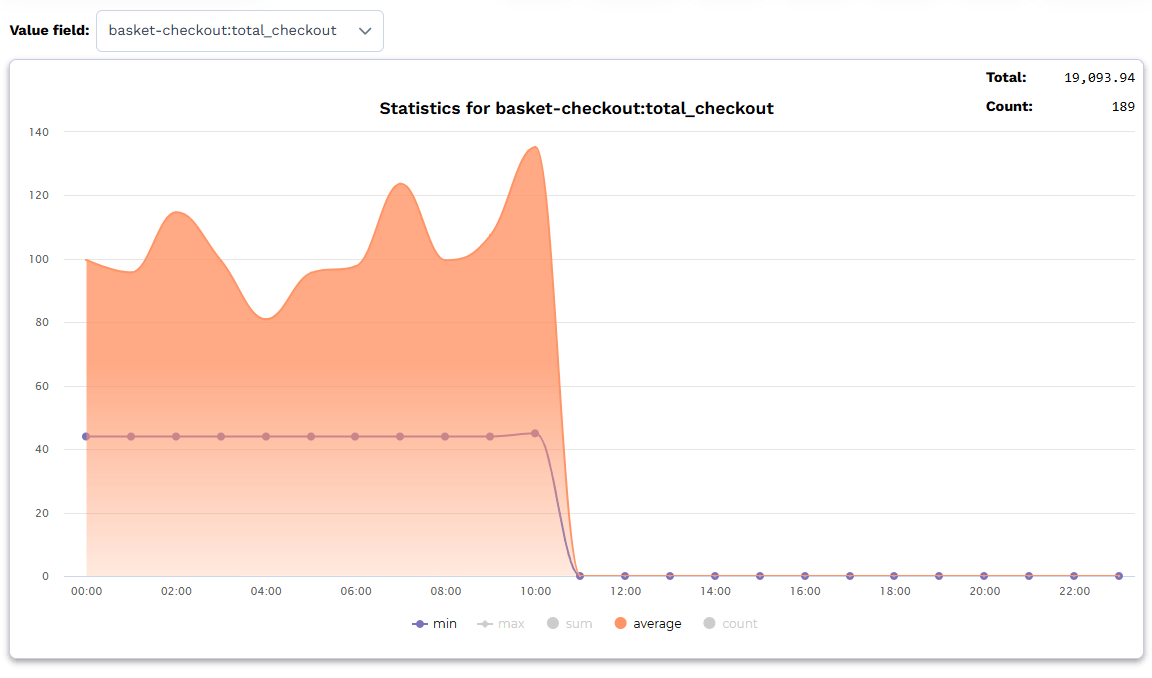Screen dimensions: 1152x678
Task: Toggle the min series legend
Action: click(434, 624)
